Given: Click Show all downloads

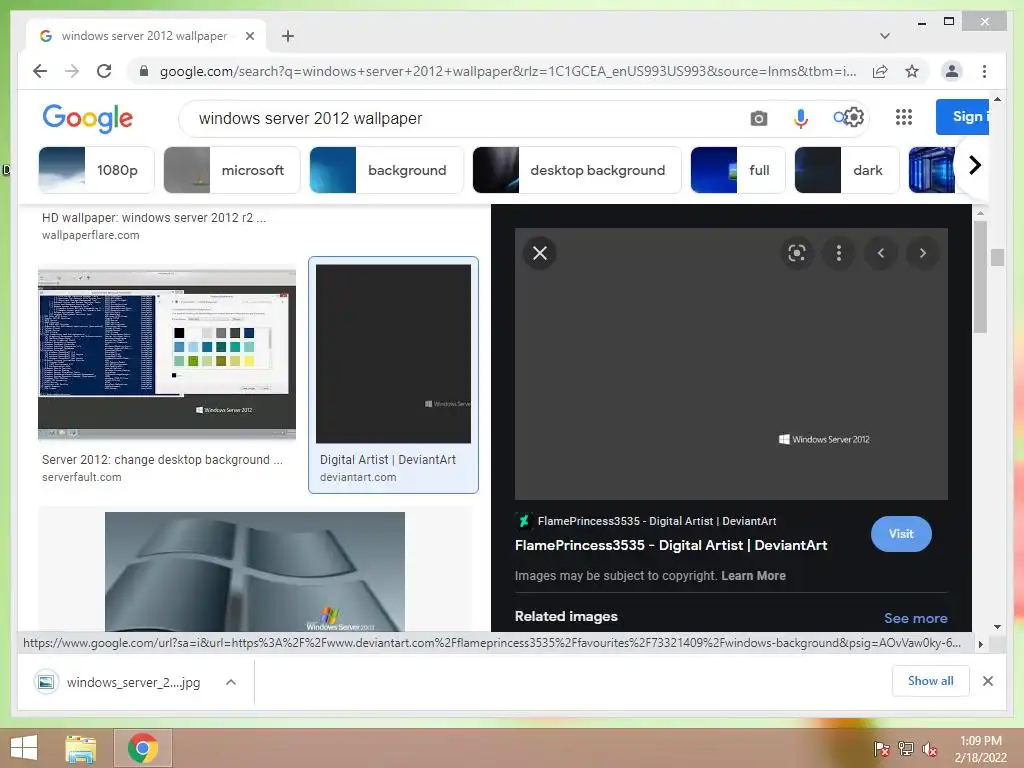Looking at the screenshot, I should pyautogui.click(x=930, y=680).
